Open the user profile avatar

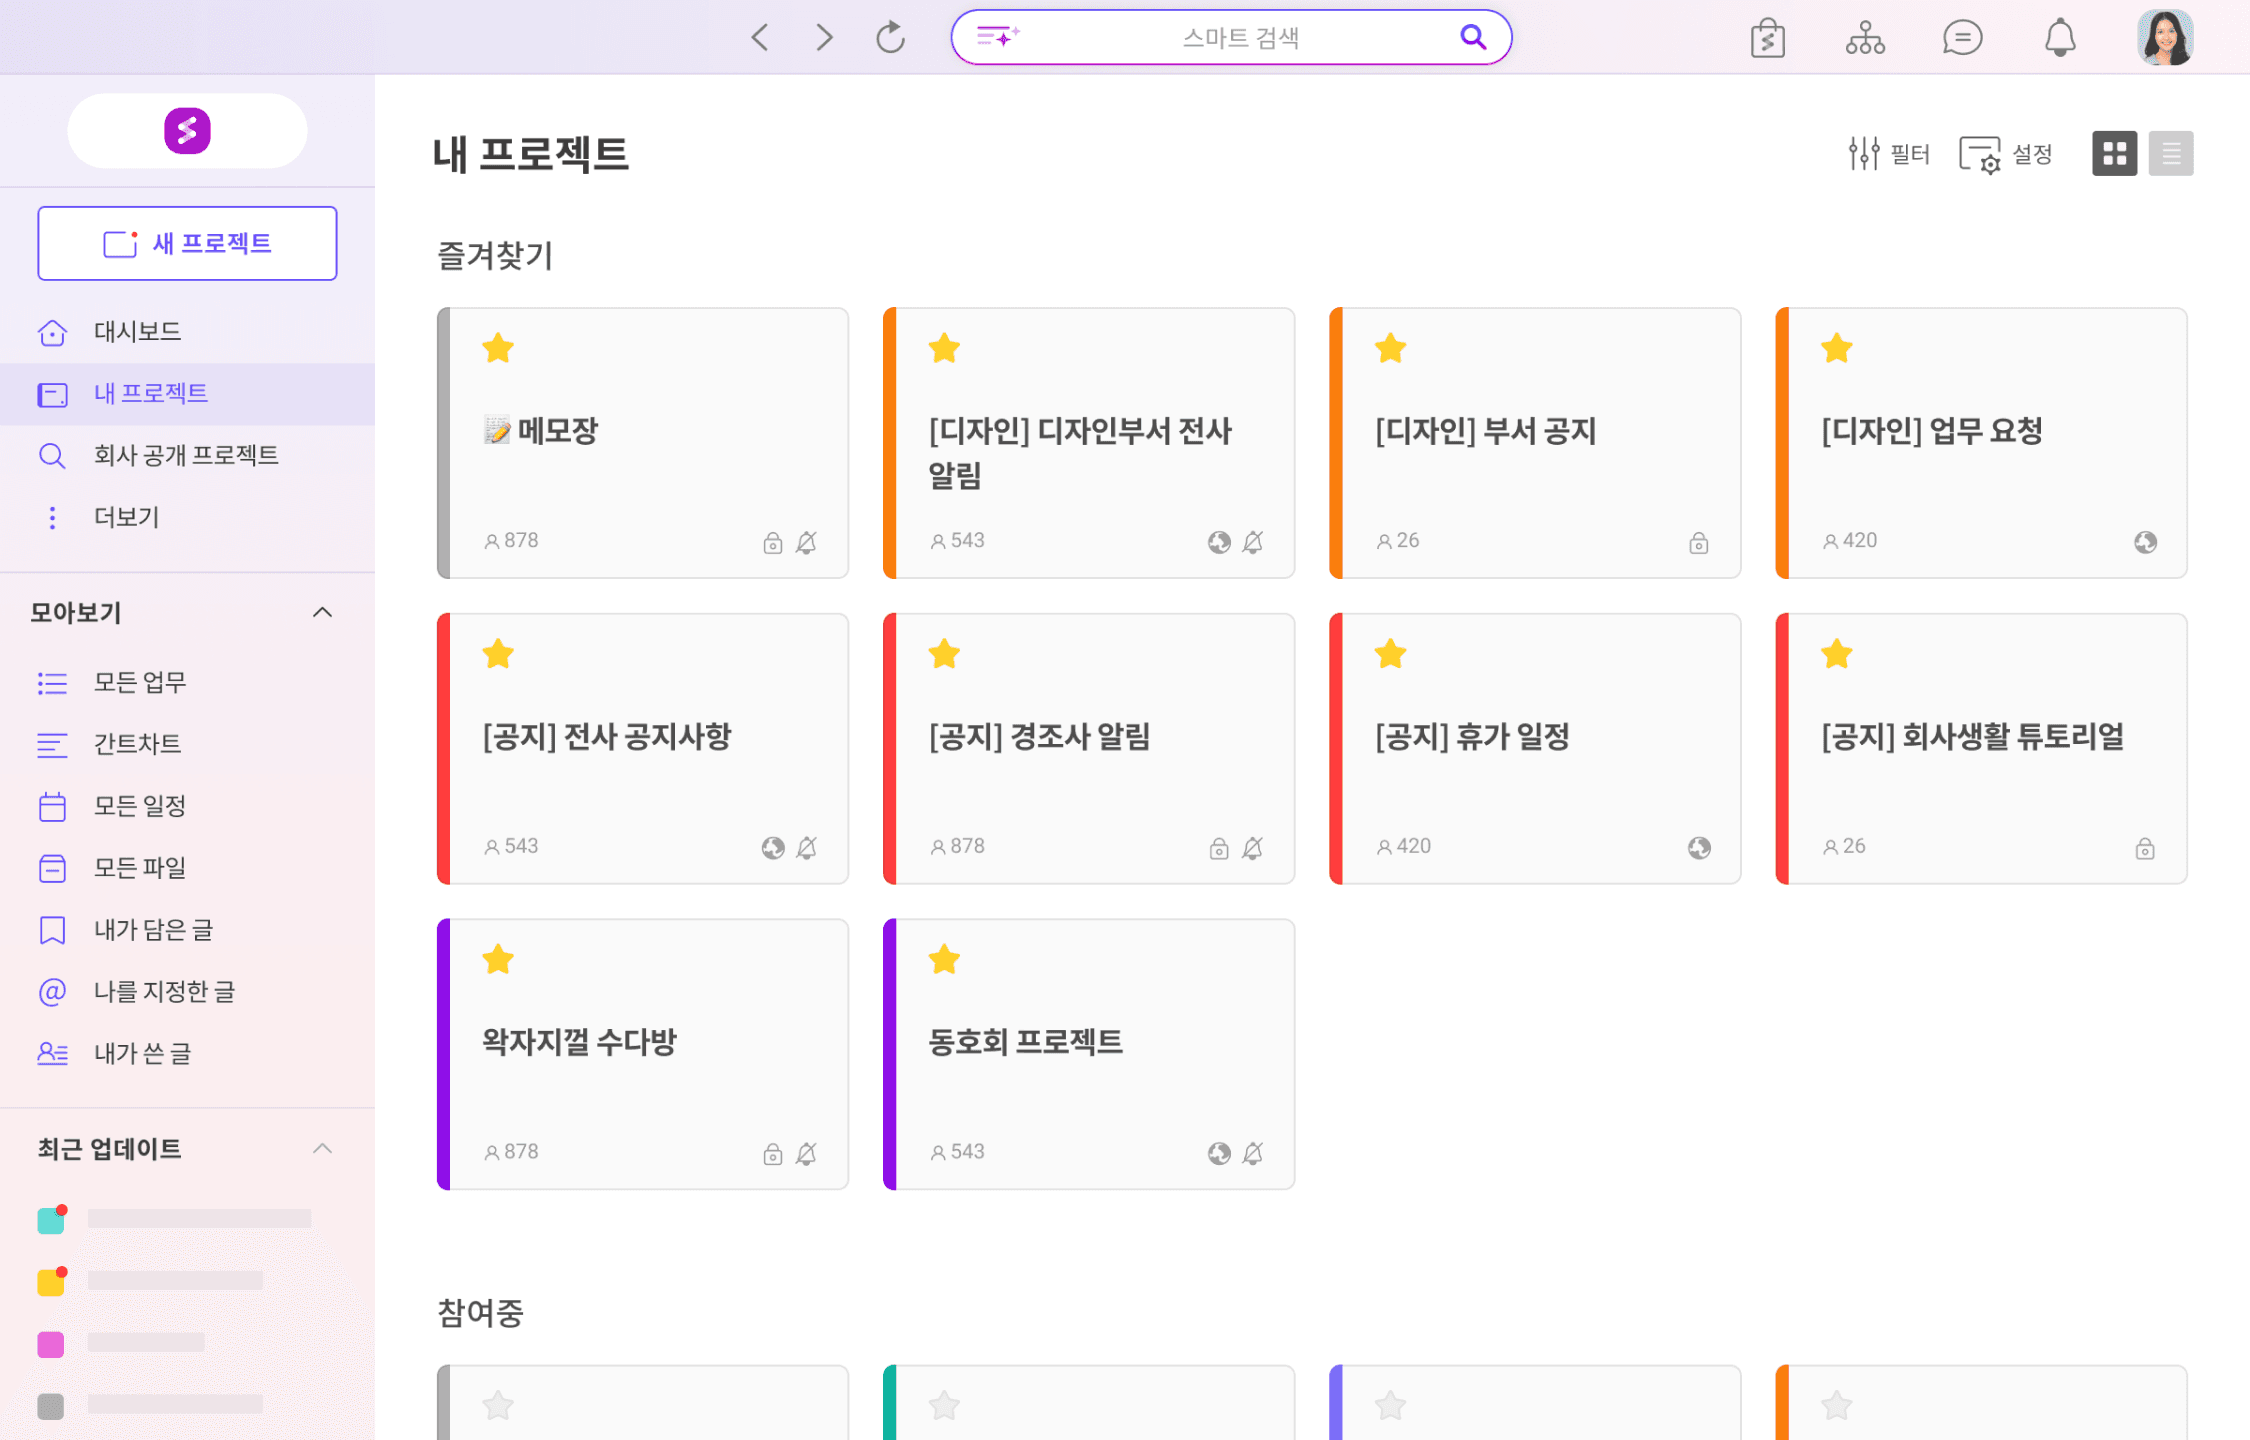tap(2165, 38)
